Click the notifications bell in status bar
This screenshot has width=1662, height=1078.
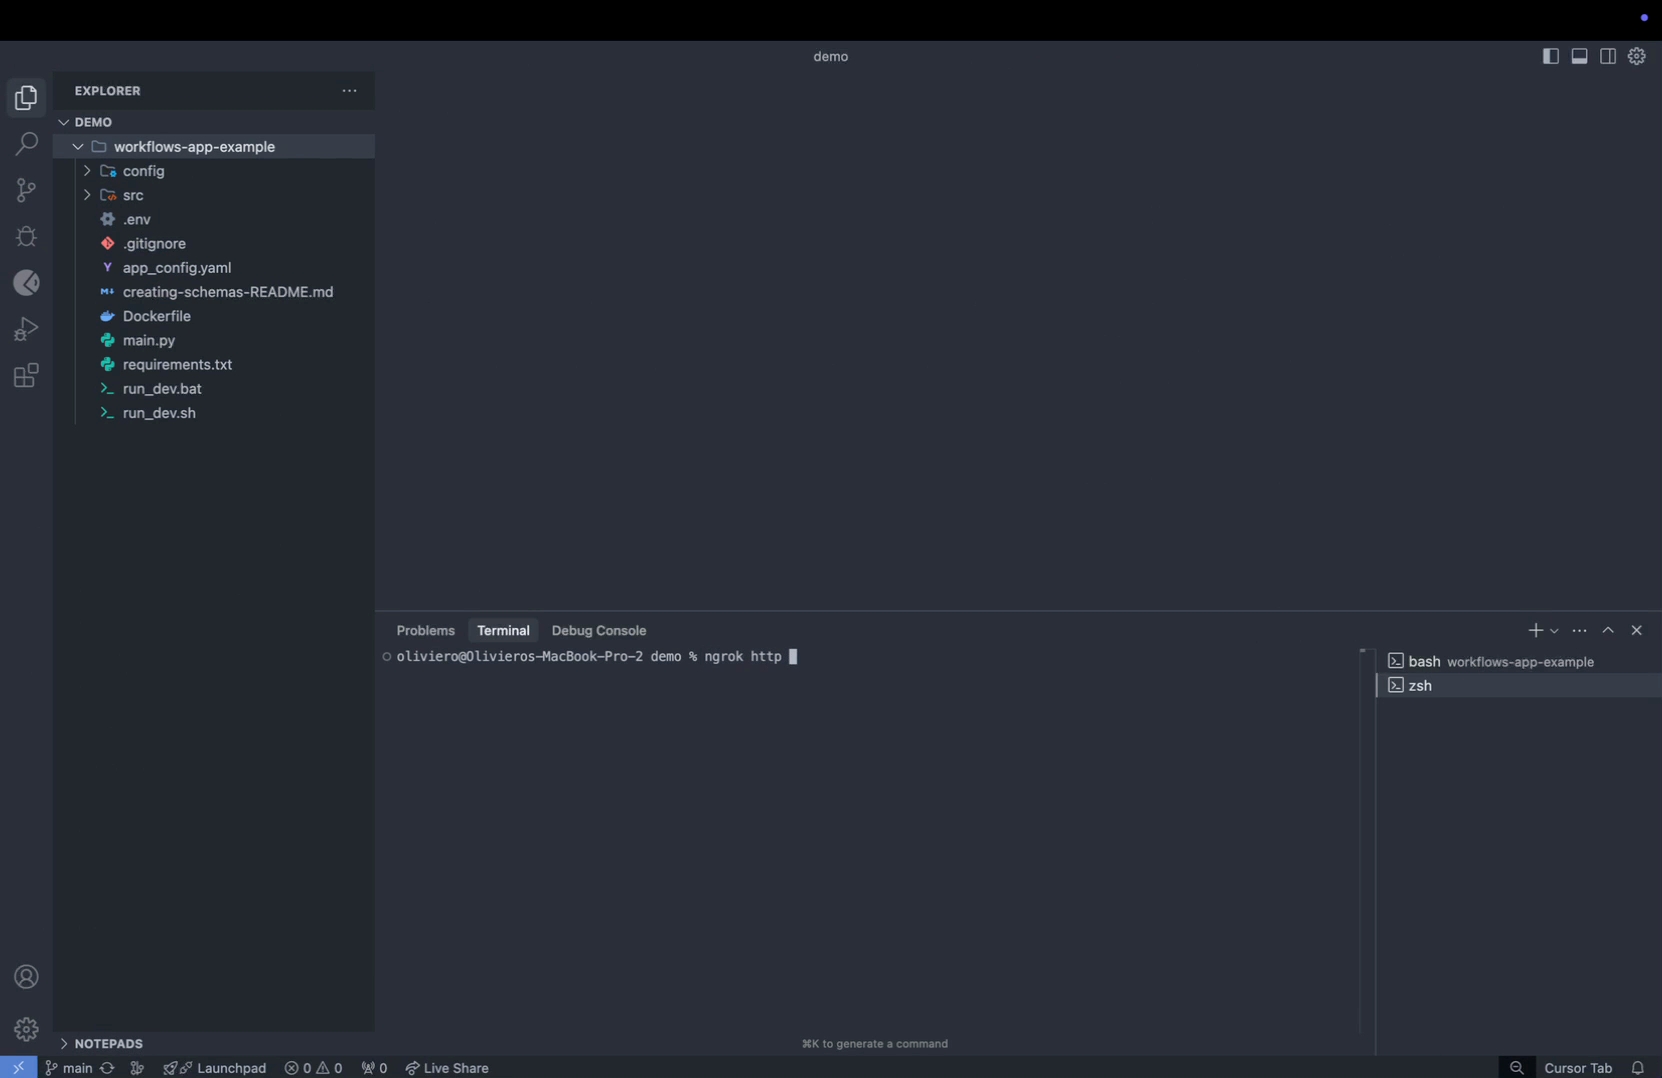[x=1637, y=1068]
